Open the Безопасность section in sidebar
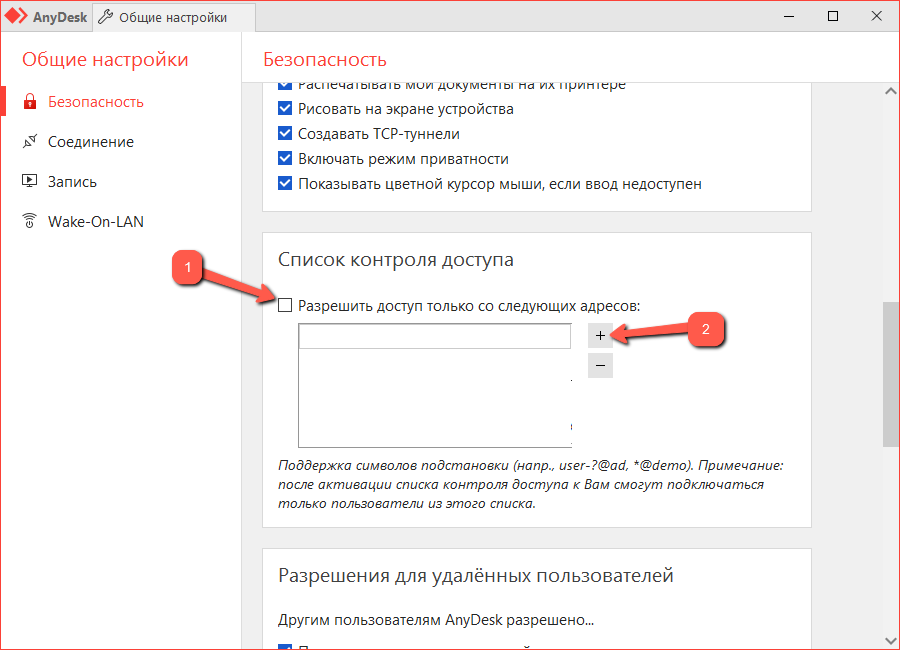The image size is (900, 650). (95, 102)
